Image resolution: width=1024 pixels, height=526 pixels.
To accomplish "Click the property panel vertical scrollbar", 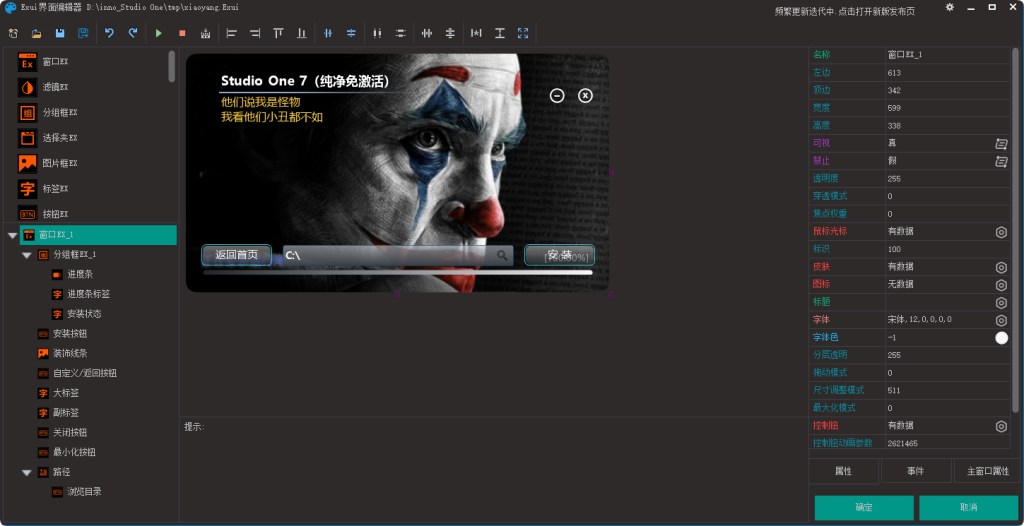I will tap(1016, 229).
